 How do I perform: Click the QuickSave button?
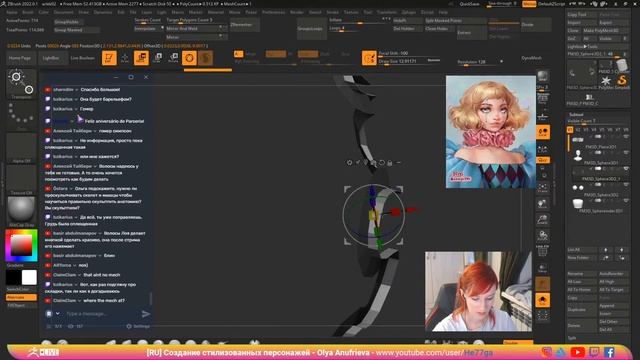click(469, 4)
